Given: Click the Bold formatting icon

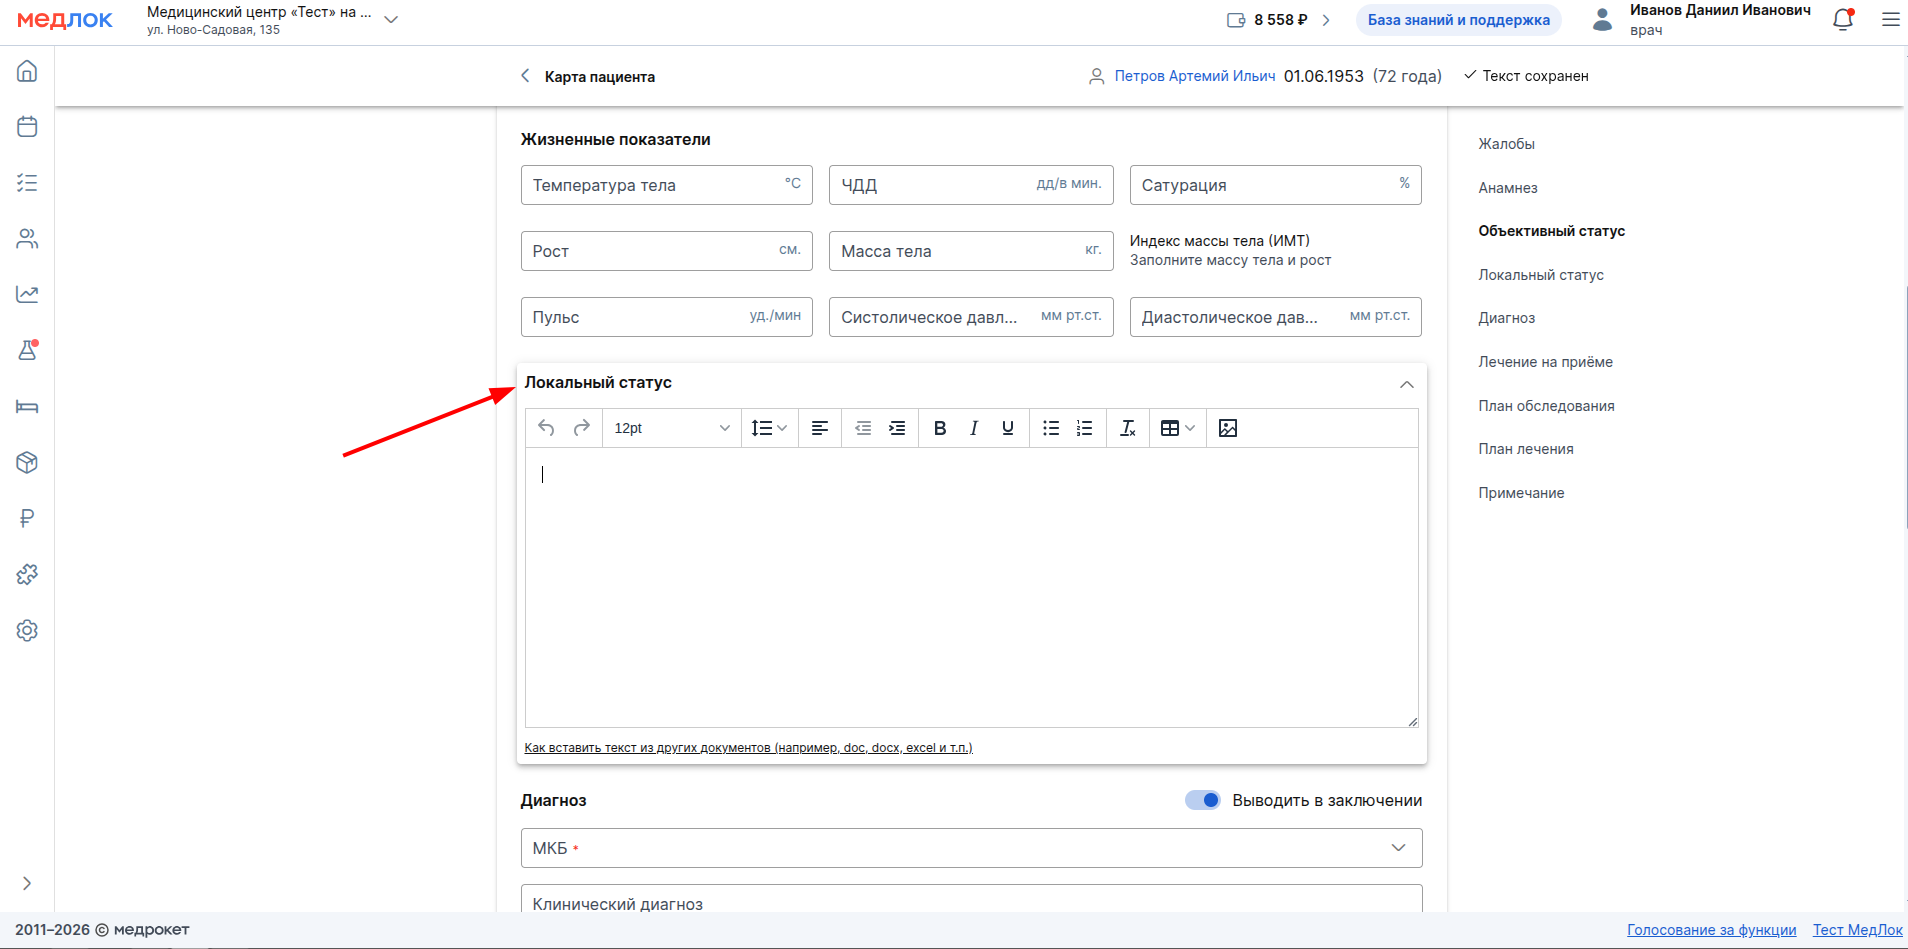Looking at the screenshot, I should (x=939, y=428).
